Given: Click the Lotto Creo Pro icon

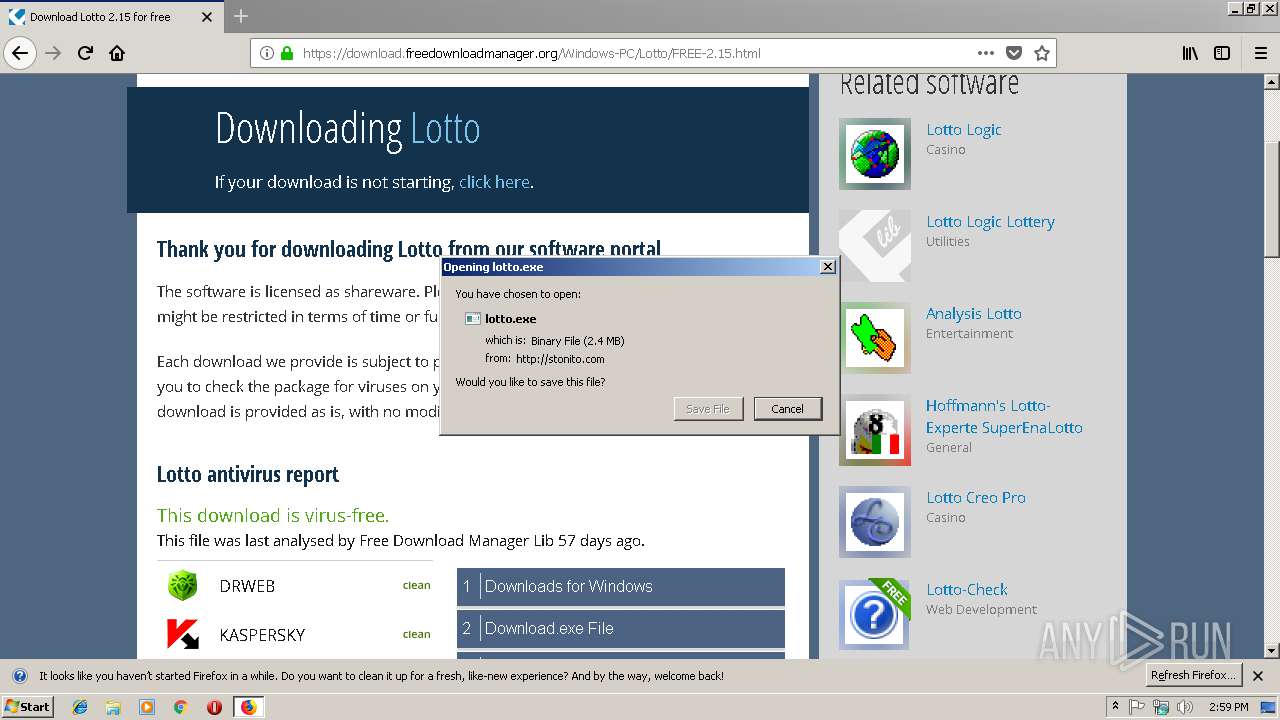Looking at the screenshot, I should pos(875,522).
